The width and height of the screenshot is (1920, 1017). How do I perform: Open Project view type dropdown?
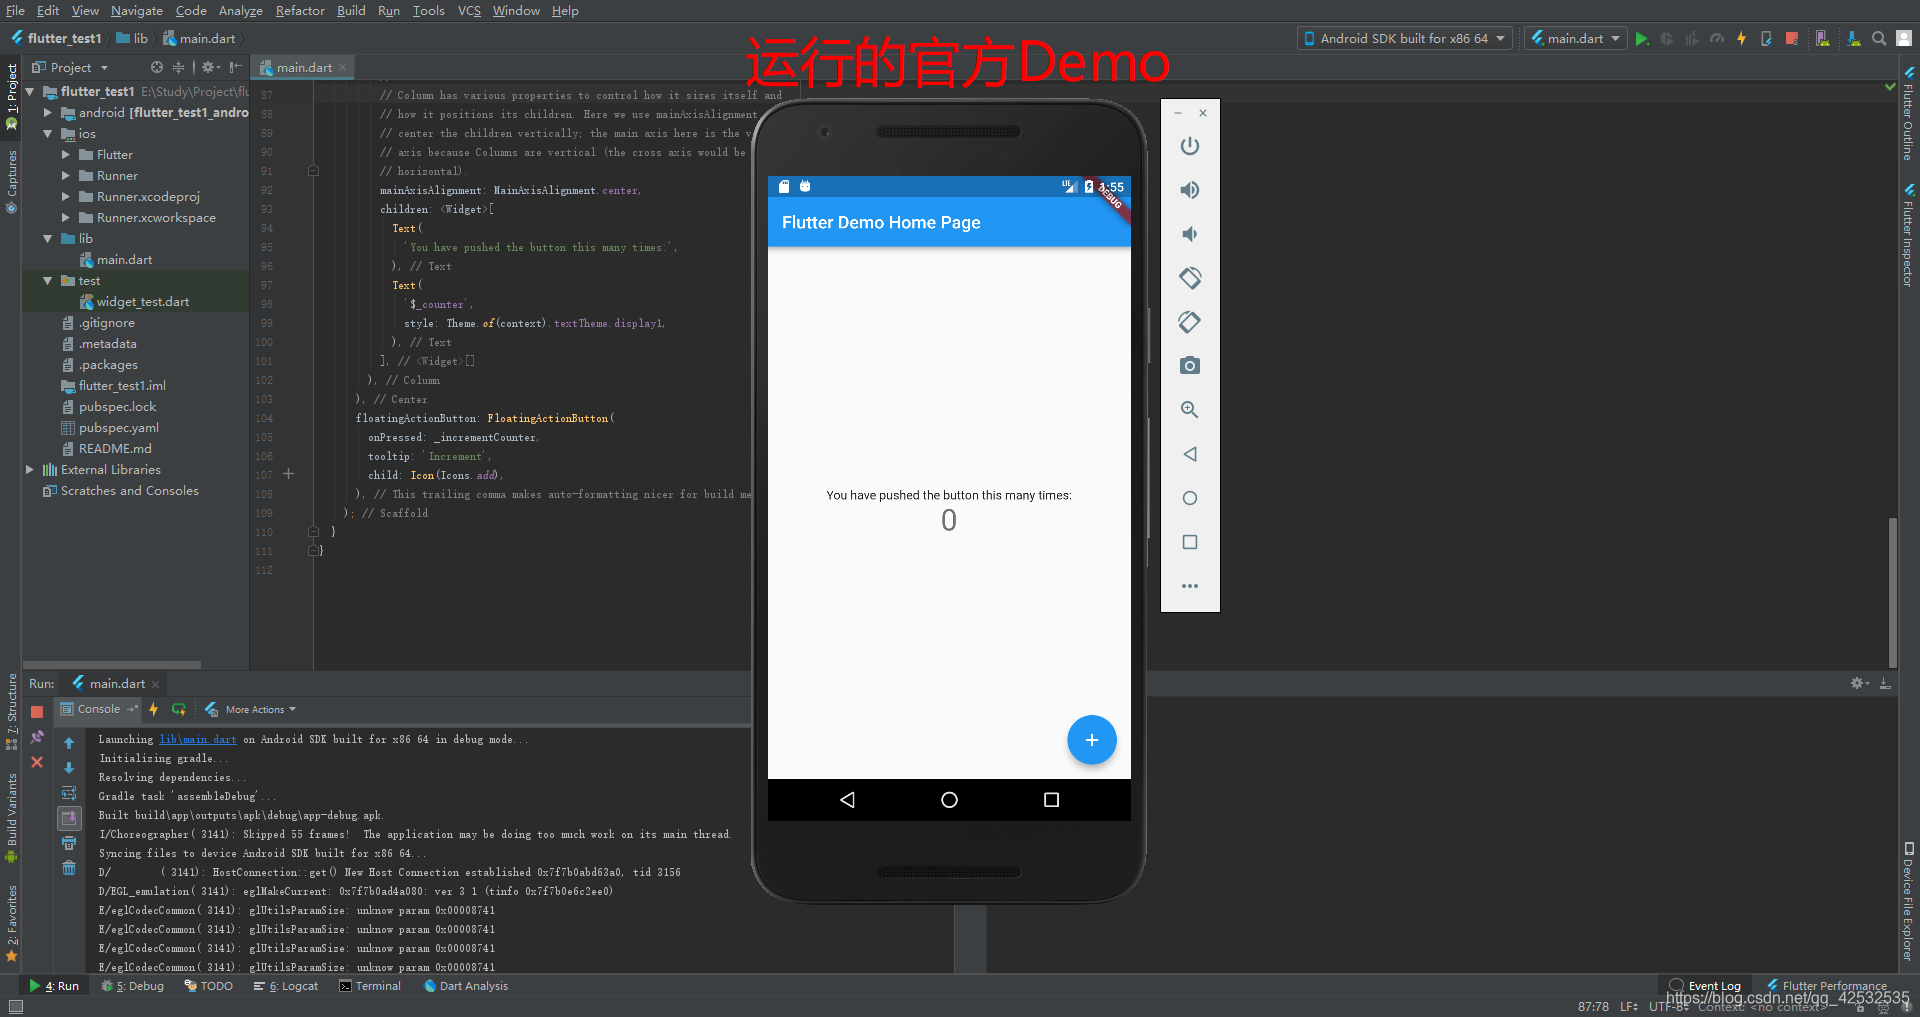[x=70, y=67]
